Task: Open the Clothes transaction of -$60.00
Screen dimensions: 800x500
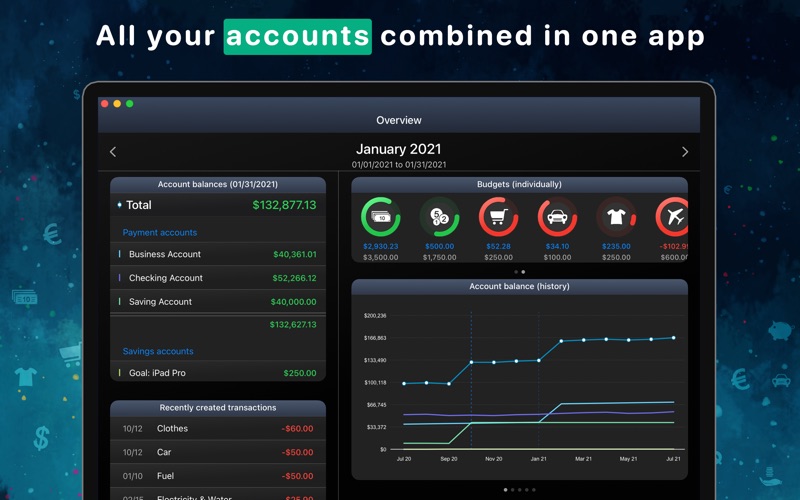Action: click(x=218, y=429)
